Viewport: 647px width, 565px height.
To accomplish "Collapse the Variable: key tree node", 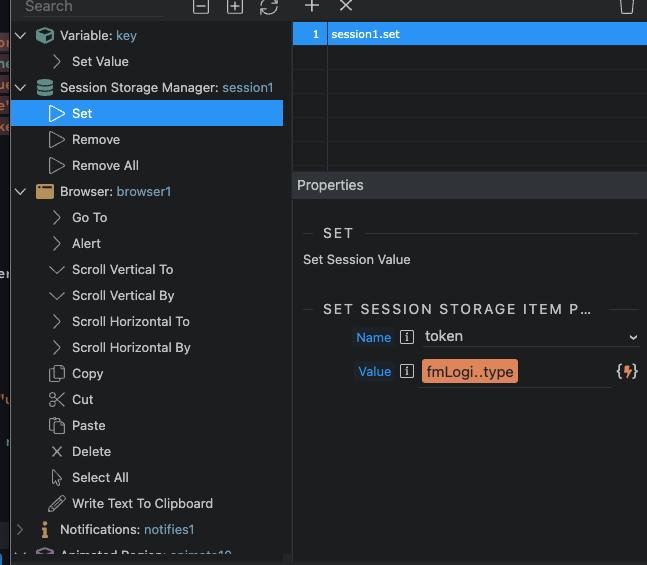I will click(21, 36).
